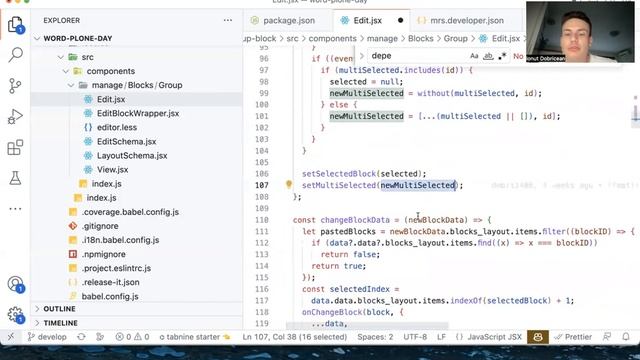
Task: Synchronize changes from status bar
Action: [81, 337]
